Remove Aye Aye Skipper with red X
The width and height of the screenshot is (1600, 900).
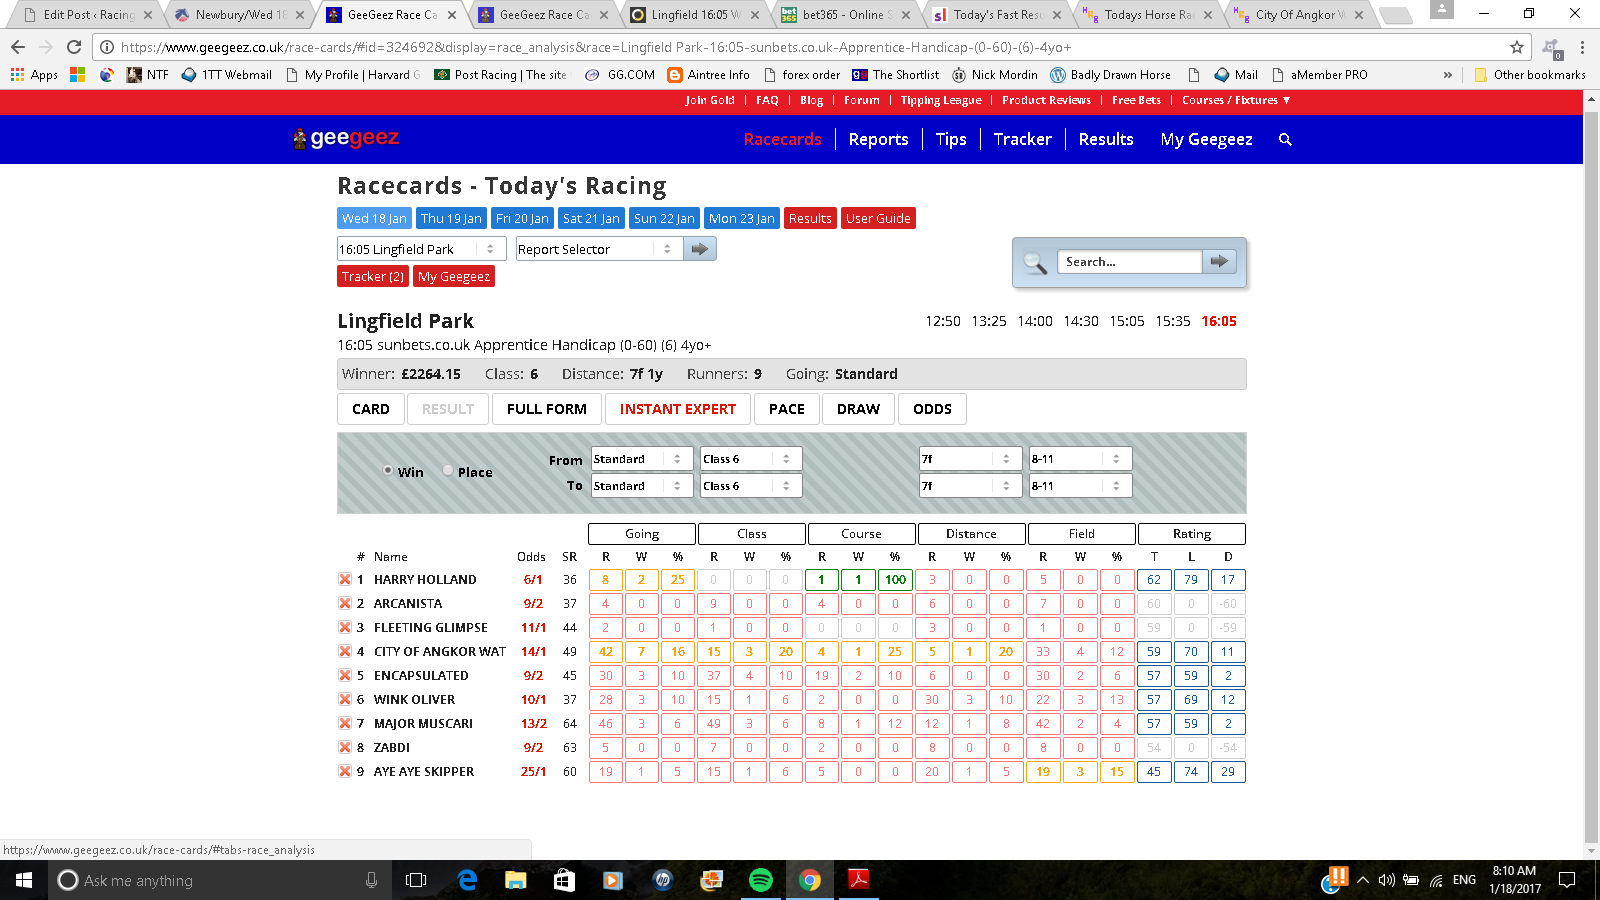pyautogui.click(x=345, y=771)
